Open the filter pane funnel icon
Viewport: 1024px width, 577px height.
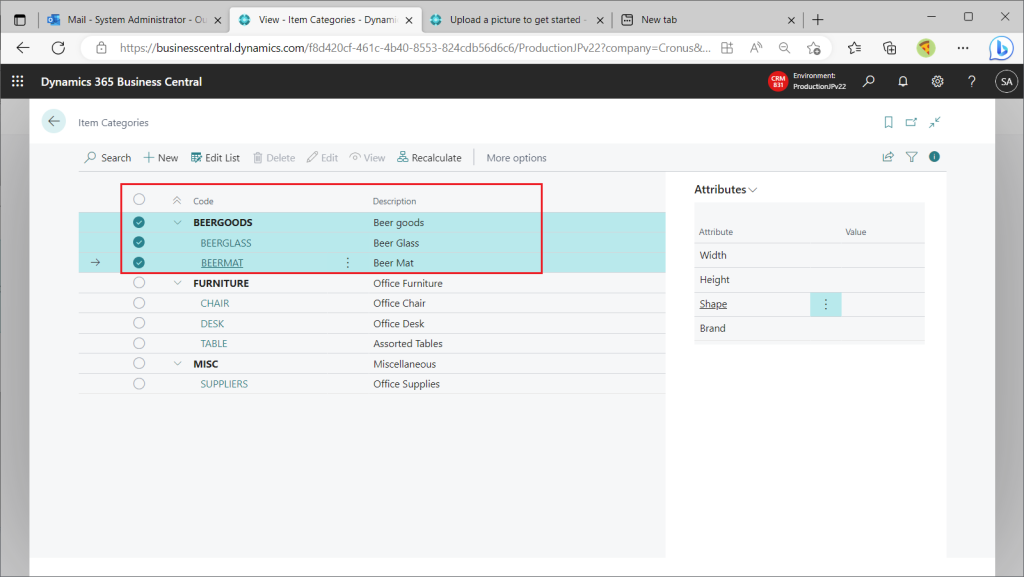click(911, 157)
